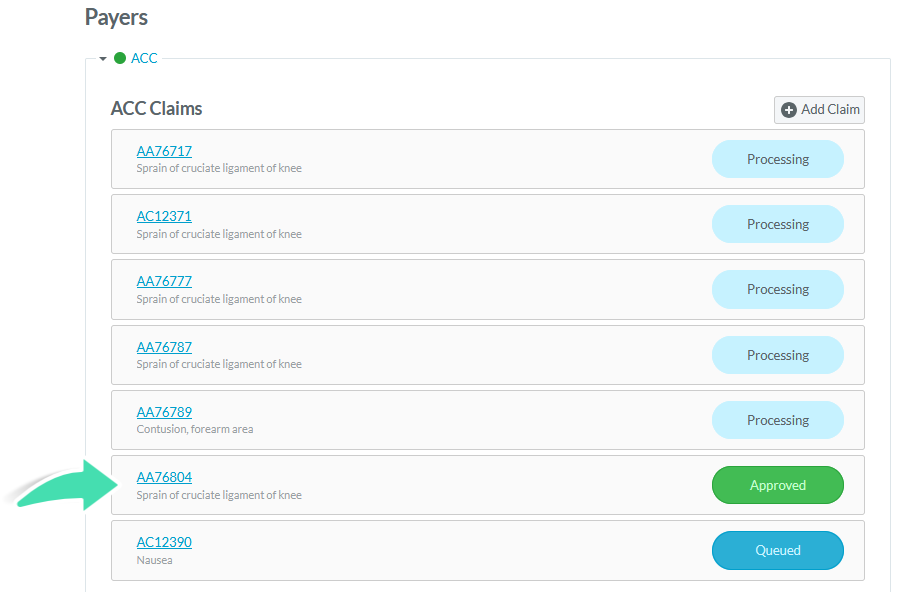The width and height of the screenshot is (902, 592).
Task: Collapse the ACC payer section triangle
Action: [x=103, y=59]
